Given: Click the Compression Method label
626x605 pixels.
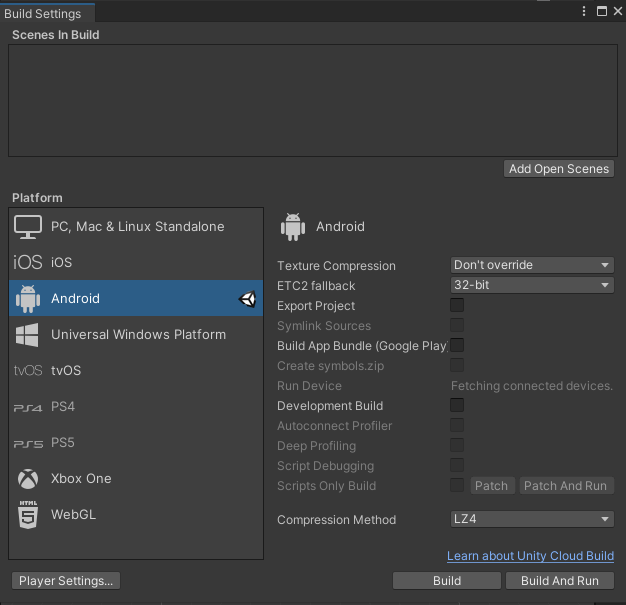Looking at the screenshot, I should tap(337, 520).
